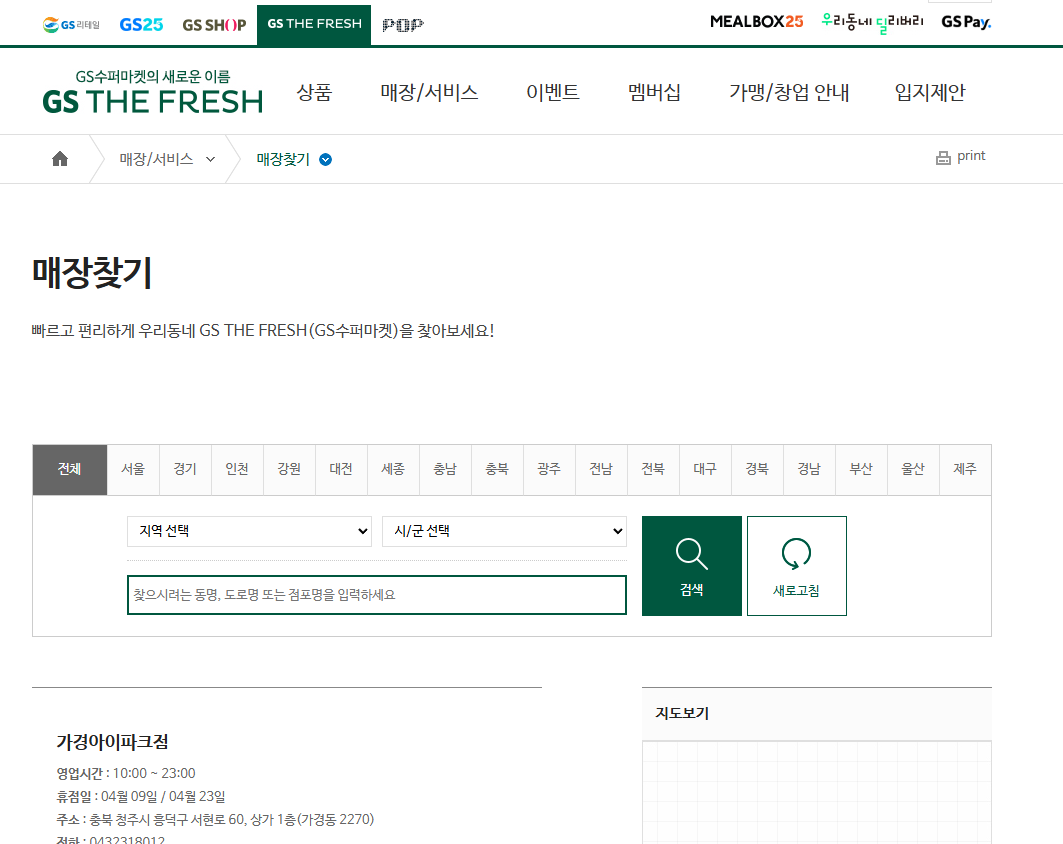Screen dimensions: 1063x844
Task: Click the 휴점일 04월 09일 / 04월 23일 text
Action: (141, 797)
